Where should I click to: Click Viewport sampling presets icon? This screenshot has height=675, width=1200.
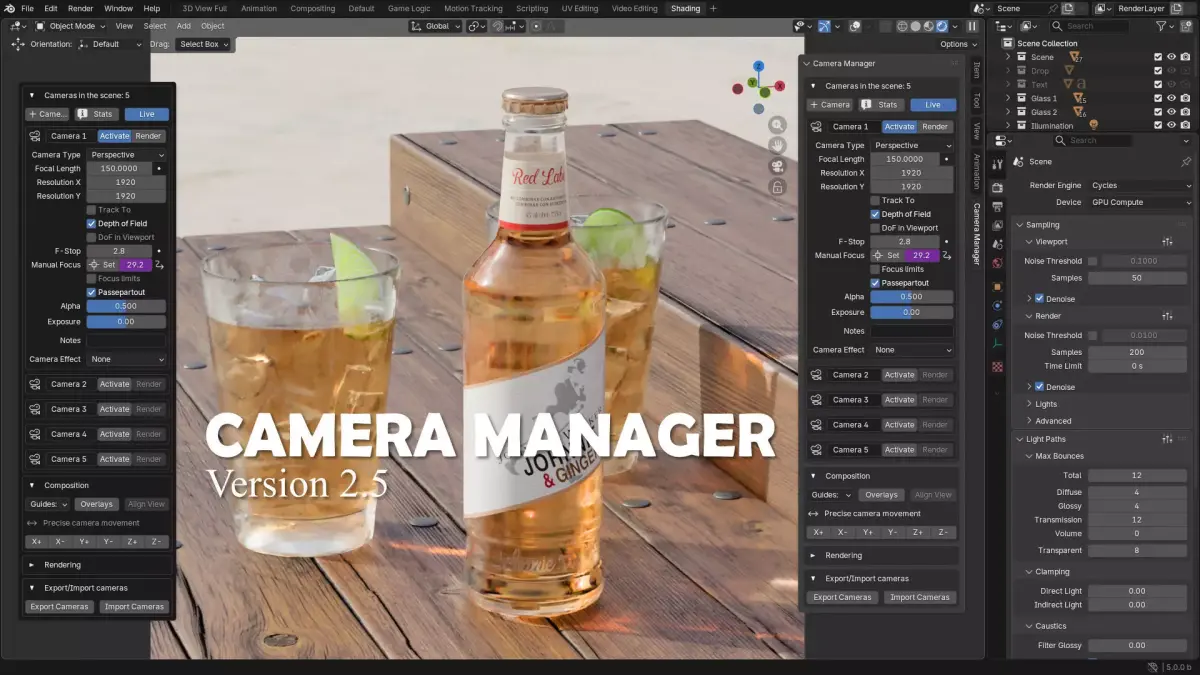point(1167,242)
